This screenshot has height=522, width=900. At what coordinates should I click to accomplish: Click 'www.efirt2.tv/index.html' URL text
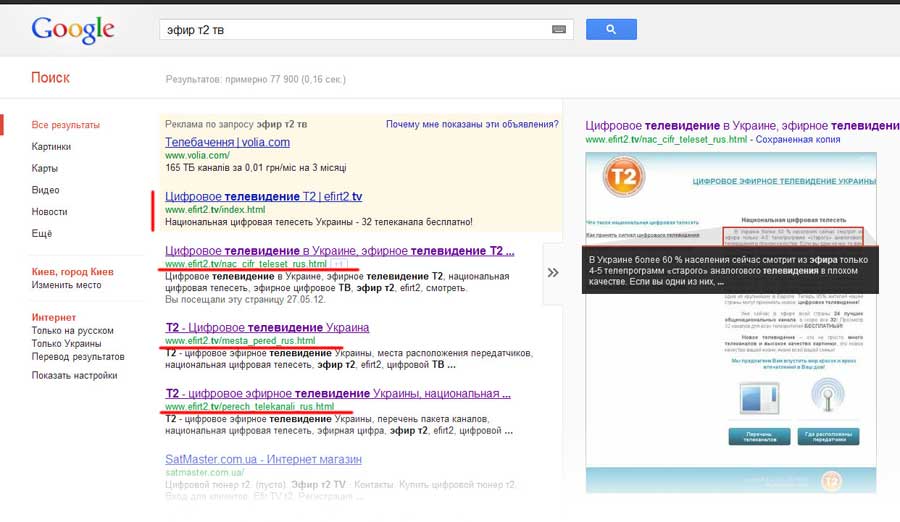[215, 210]
